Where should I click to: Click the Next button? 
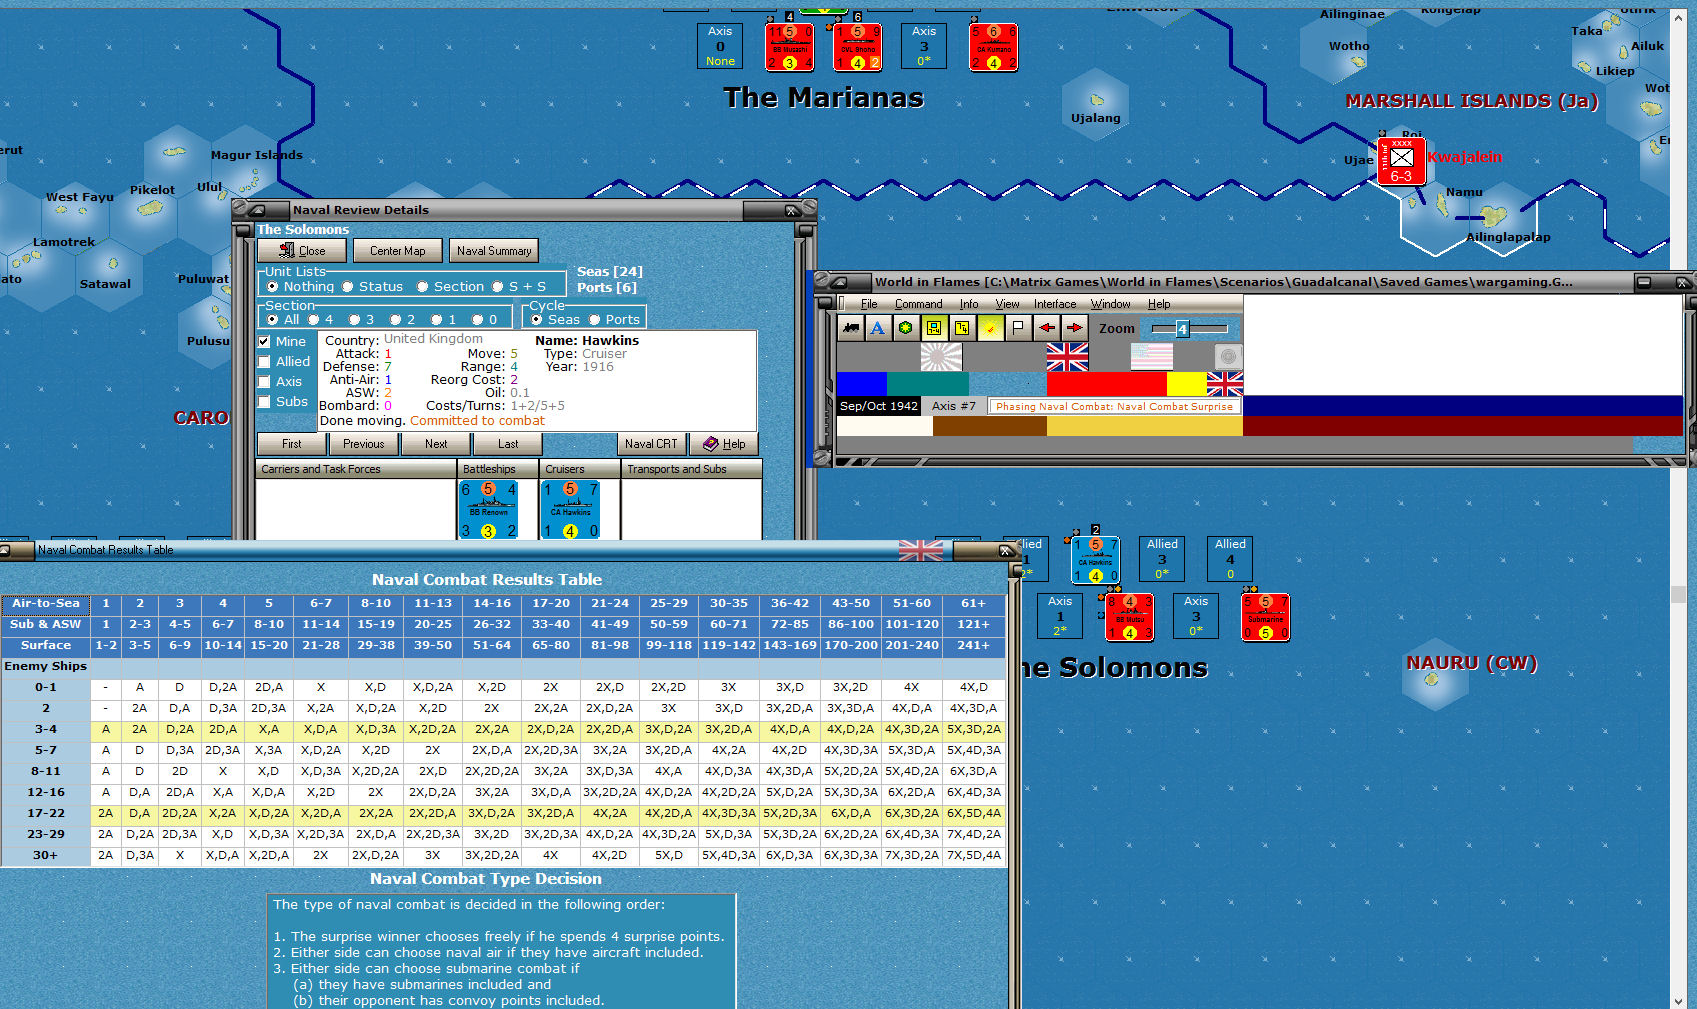point(436,444)
